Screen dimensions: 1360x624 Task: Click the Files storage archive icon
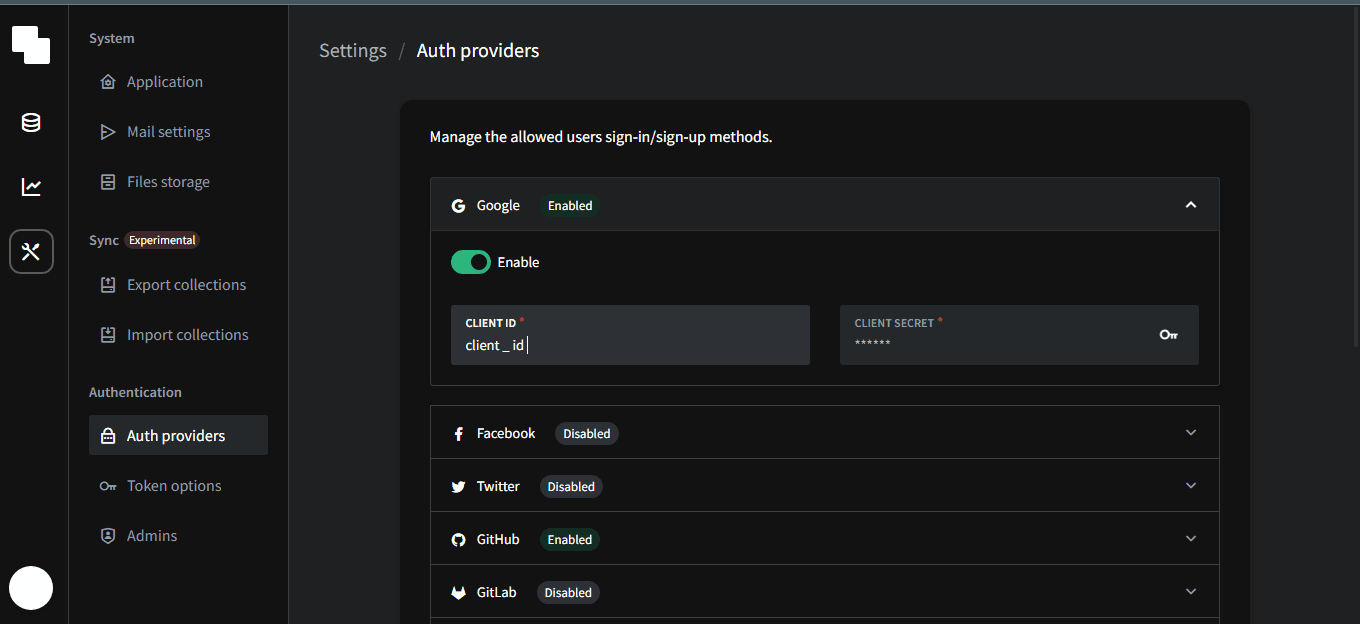108,182
